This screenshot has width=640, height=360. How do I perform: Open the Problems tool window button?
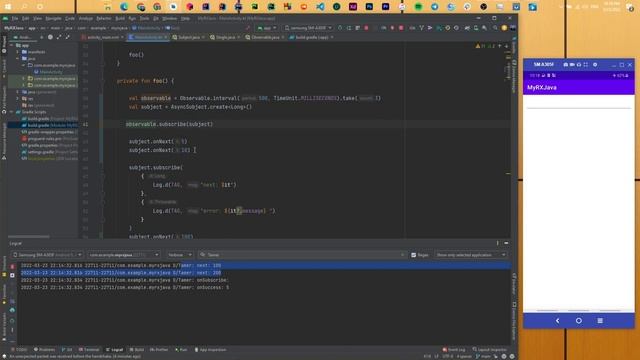[x=44, y=350]
